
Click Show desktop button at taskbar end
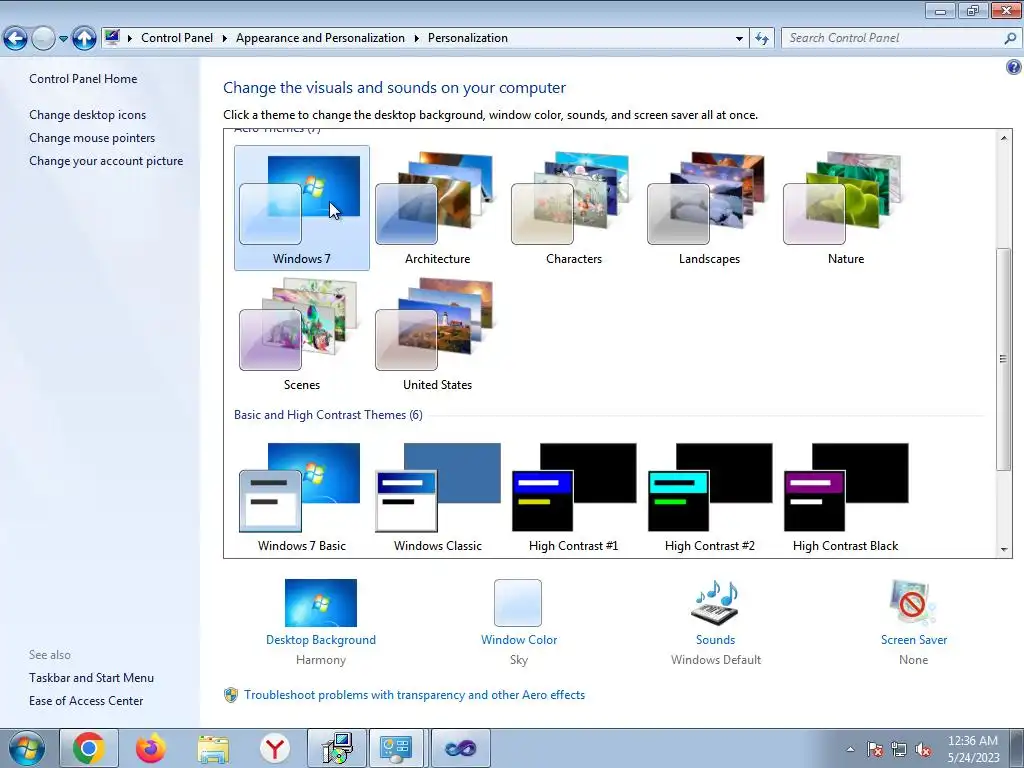(x=1017, y=748)
